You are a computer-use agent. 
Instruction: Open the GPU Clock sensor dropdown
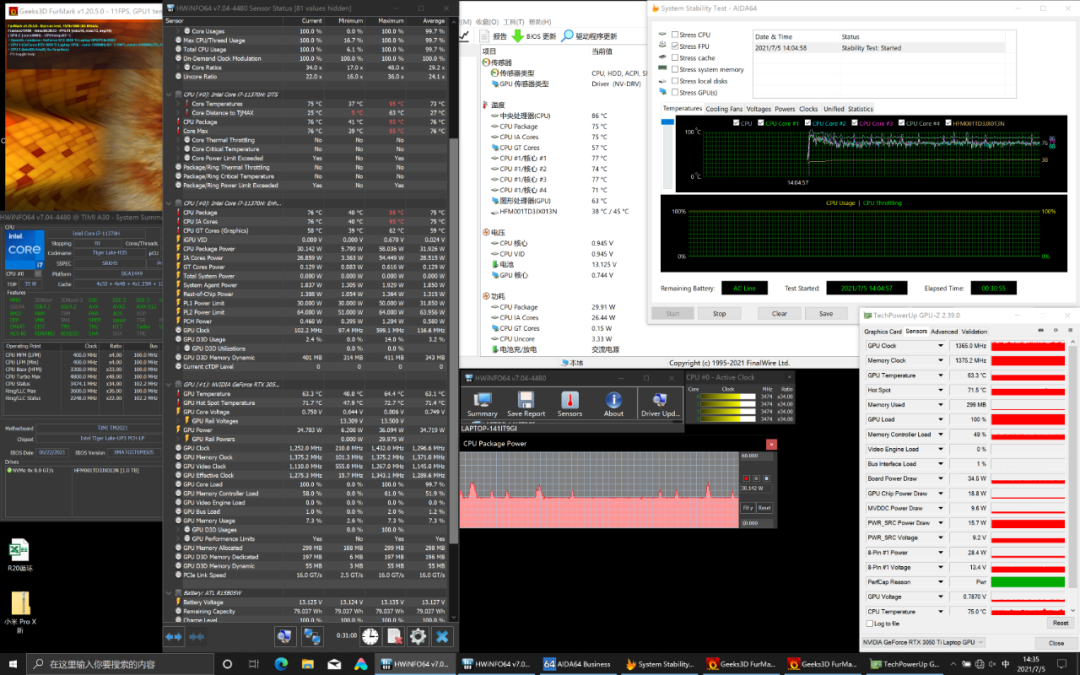pyautogui.click(x=940, y=346)
